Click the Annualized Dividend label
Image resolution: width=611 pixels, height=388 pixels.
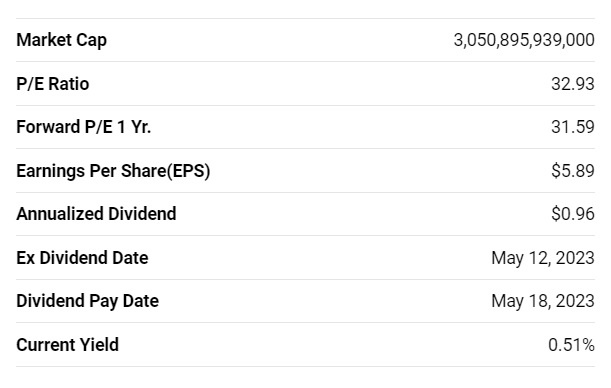96,214
